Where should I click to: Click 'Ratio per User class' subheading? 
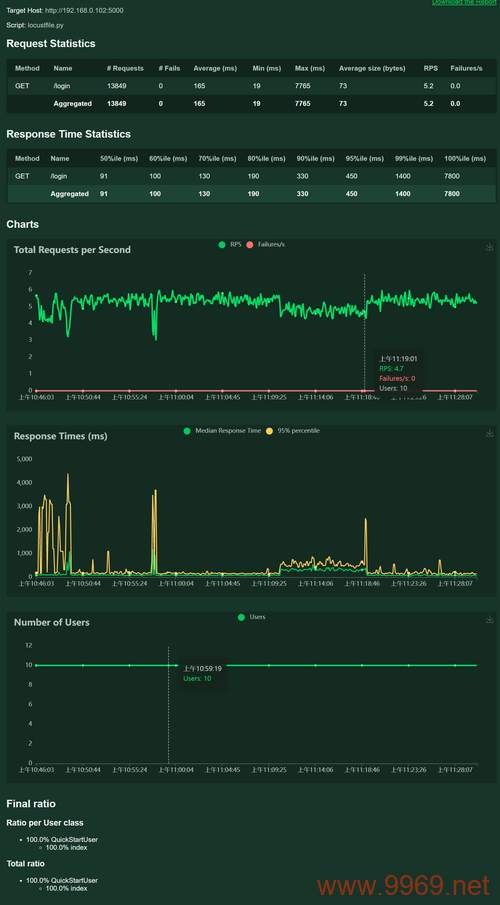[x=45, y=822]
